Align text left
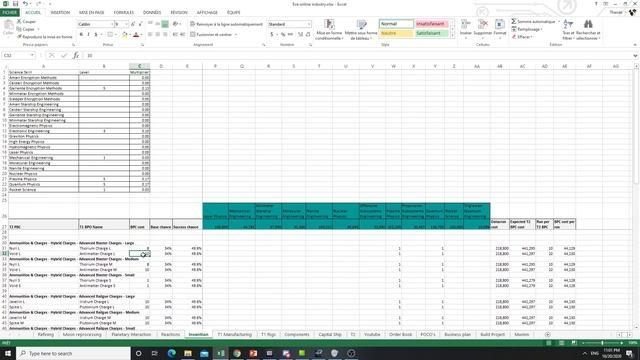Screen dimensions: 640x360 pyautogui.click(x=150, y=35)
